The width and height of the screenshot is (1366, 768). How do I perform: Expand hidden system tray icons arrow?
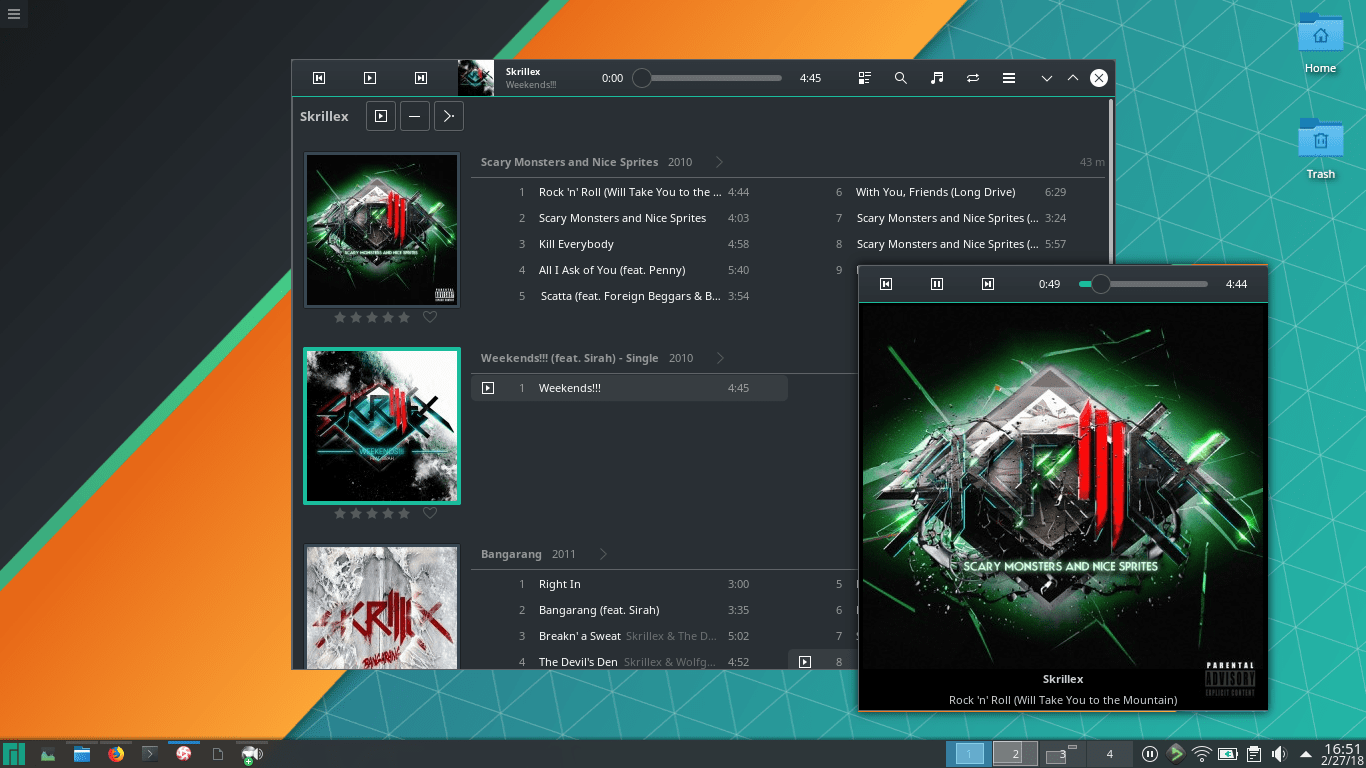(x=1305, y=754)
